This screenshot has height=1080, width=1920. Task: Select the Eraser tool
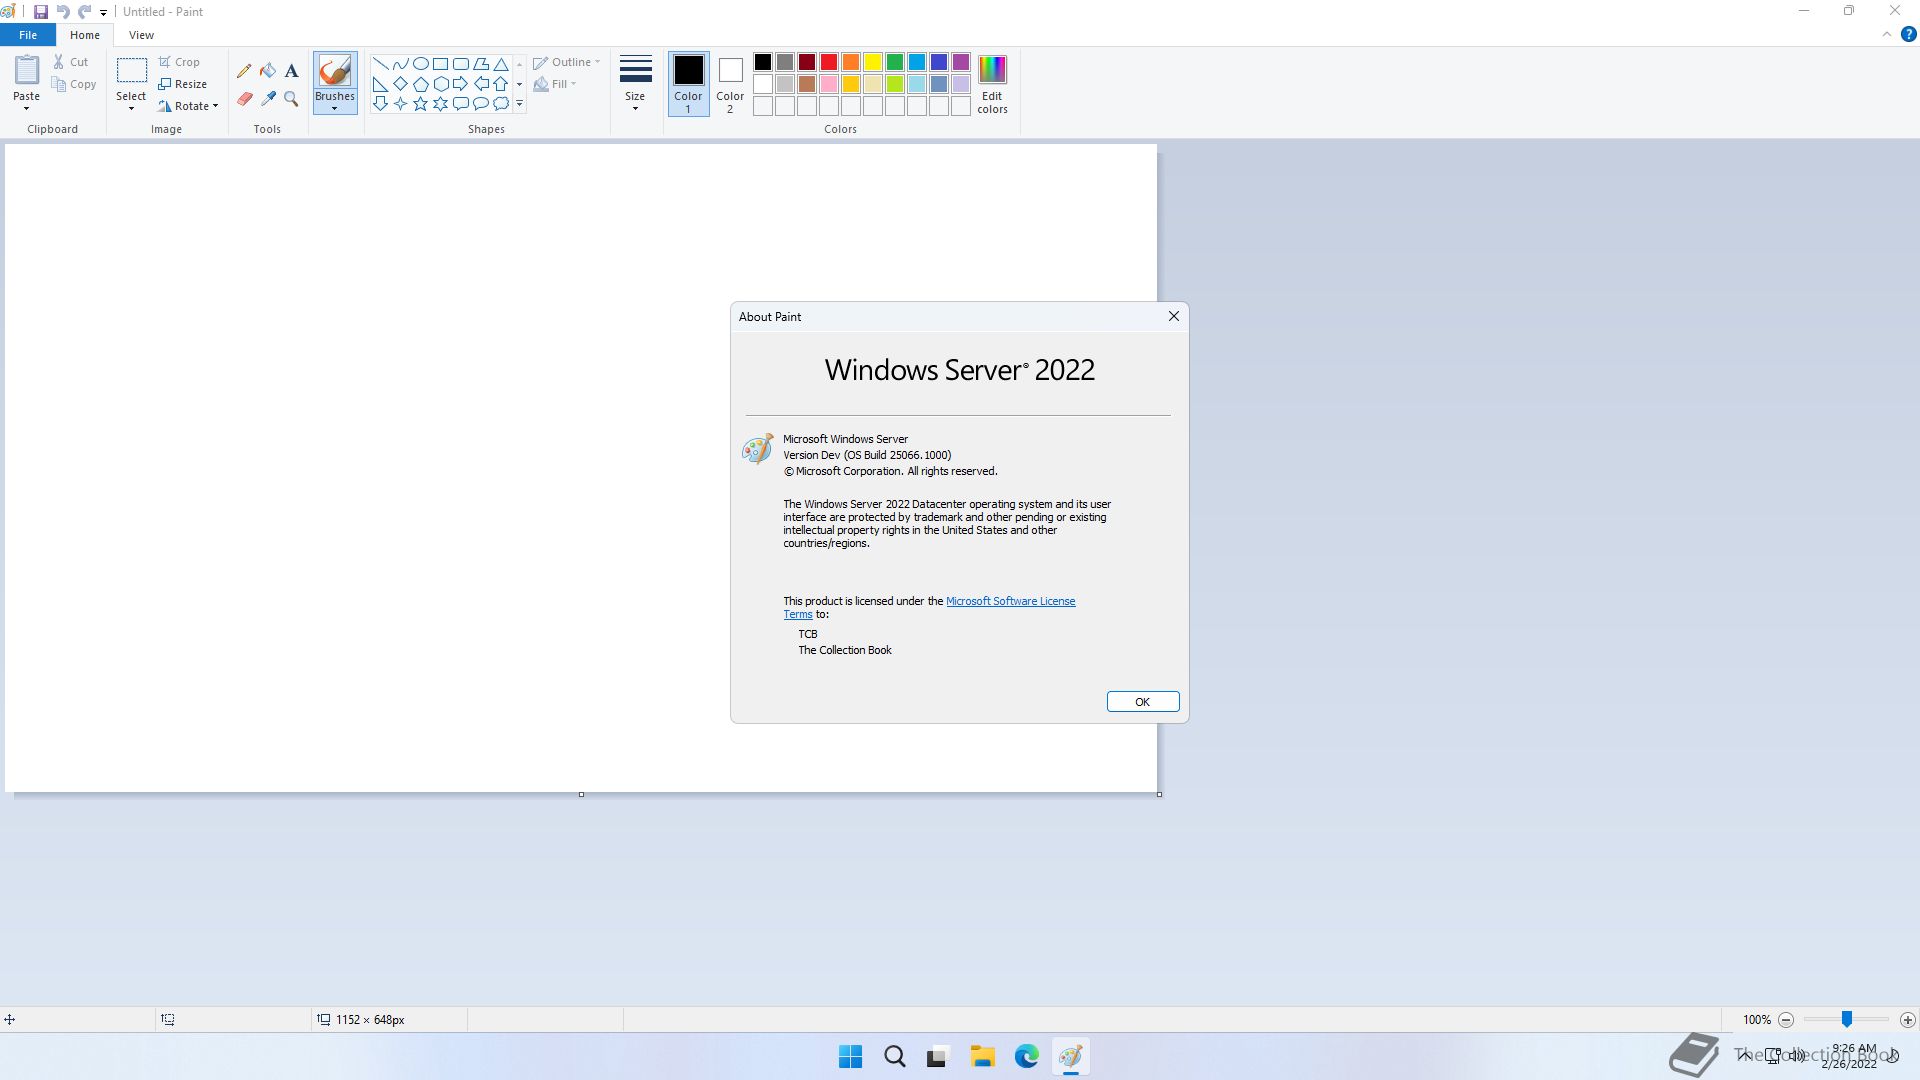(244, 99)
